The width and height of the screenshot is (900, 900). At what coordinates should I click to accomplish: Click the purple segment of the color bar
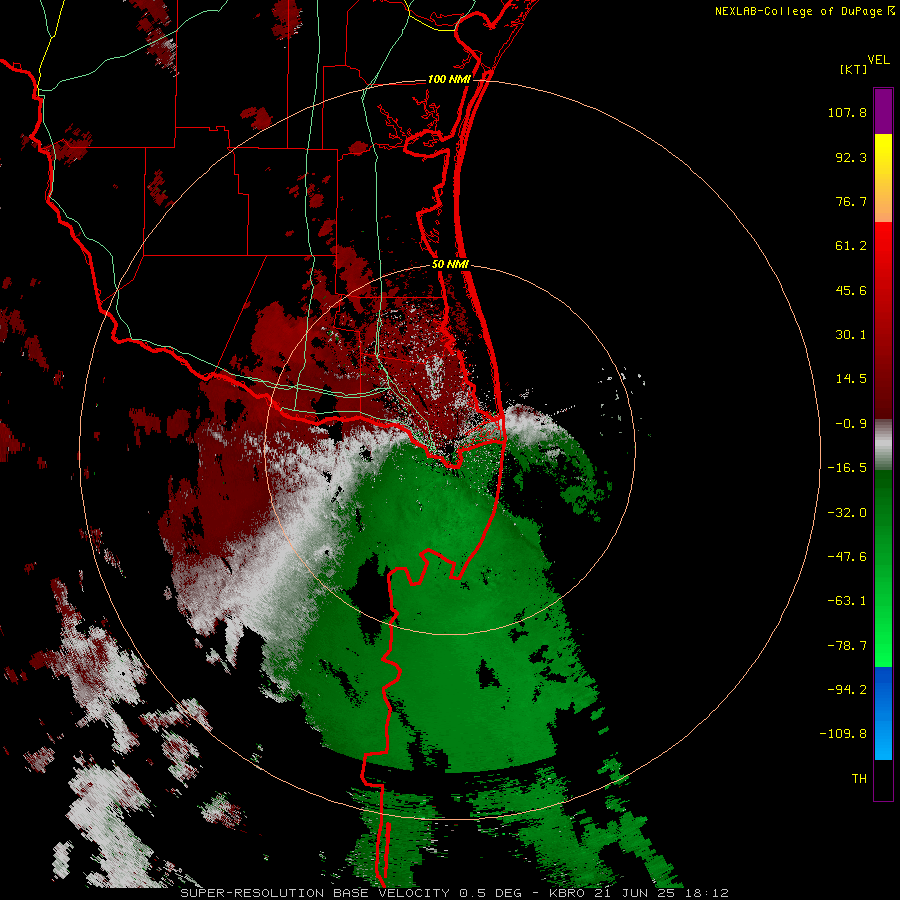[x=883, y=111]
